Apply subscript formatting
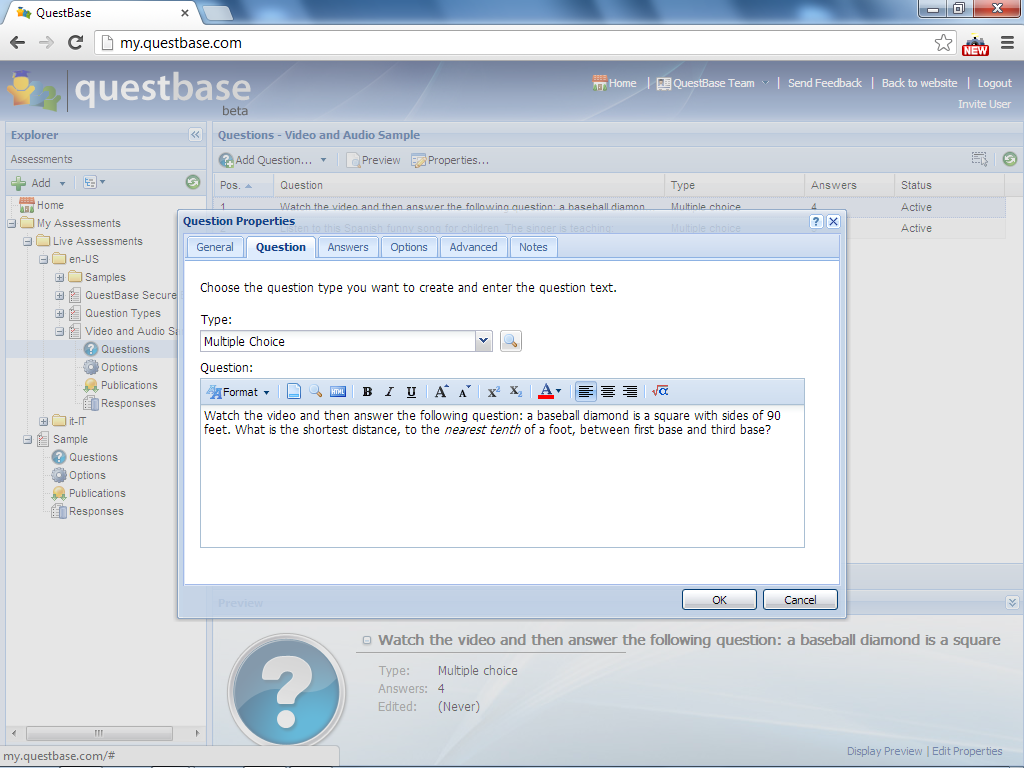This screenshot has width=1024, height=768. [x=516, y=392]
